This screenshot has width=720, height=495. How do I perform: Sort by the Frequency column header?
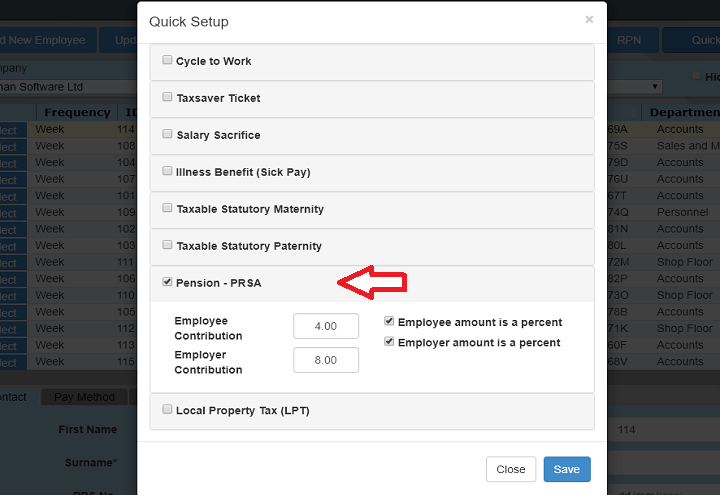tap(77, 112)
